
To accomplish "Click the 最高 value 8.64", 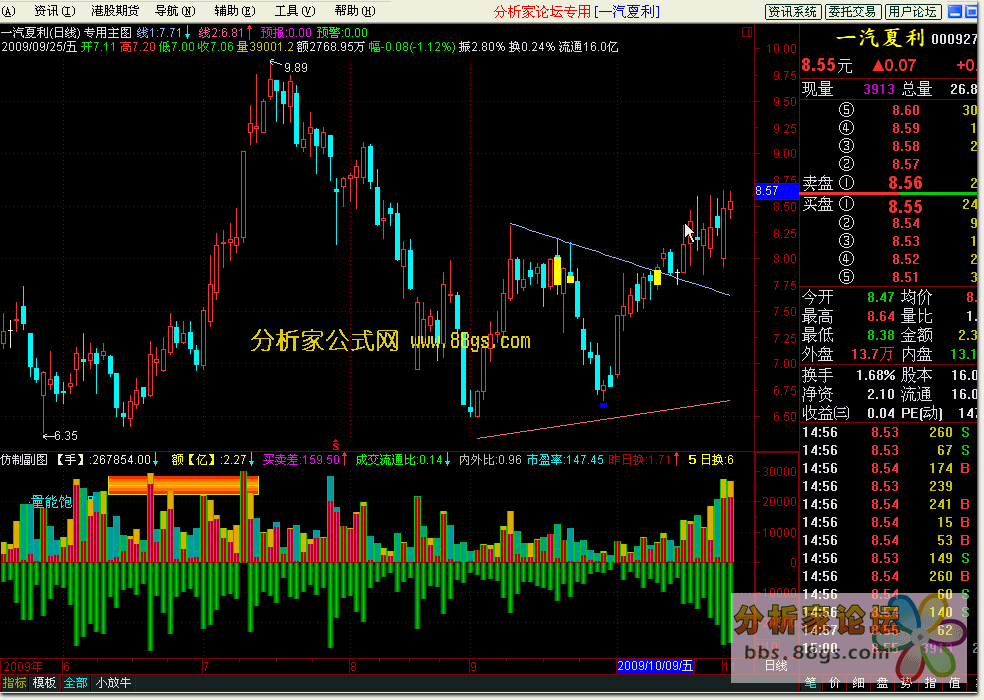I will coord(880,316).
